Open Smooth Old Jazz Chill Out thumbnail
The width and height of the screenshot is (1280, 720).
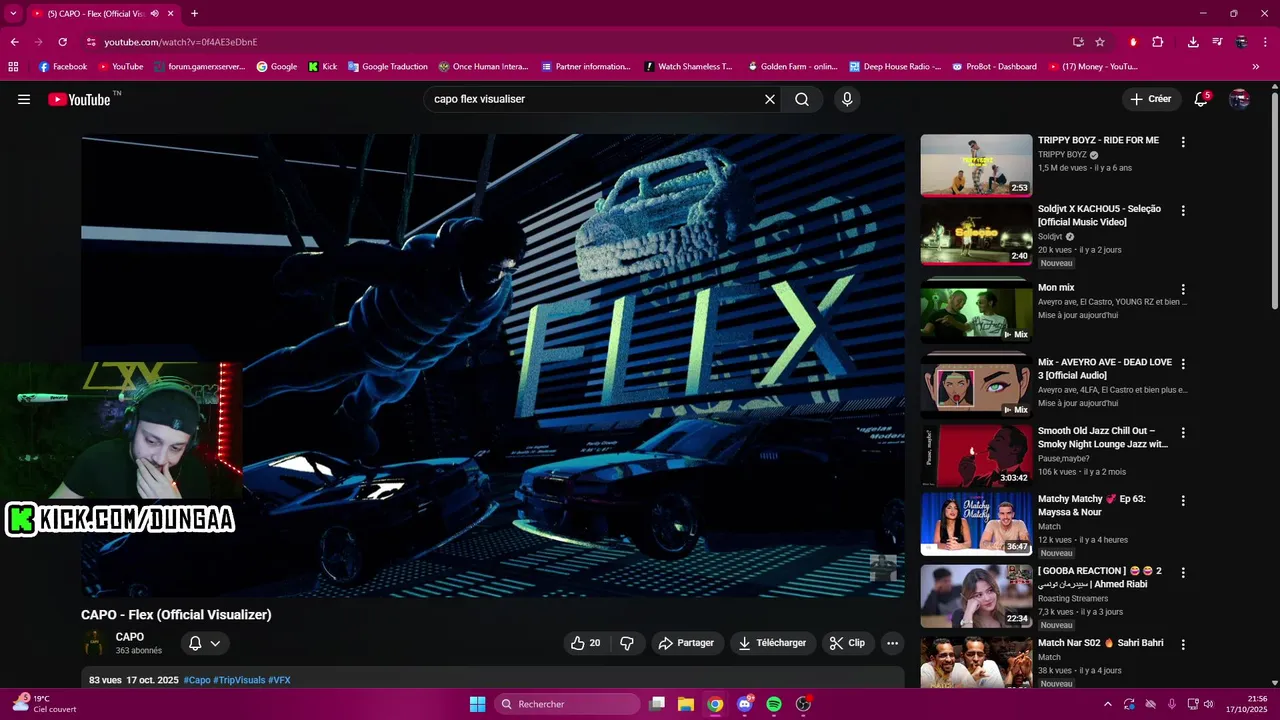[976, 455]
